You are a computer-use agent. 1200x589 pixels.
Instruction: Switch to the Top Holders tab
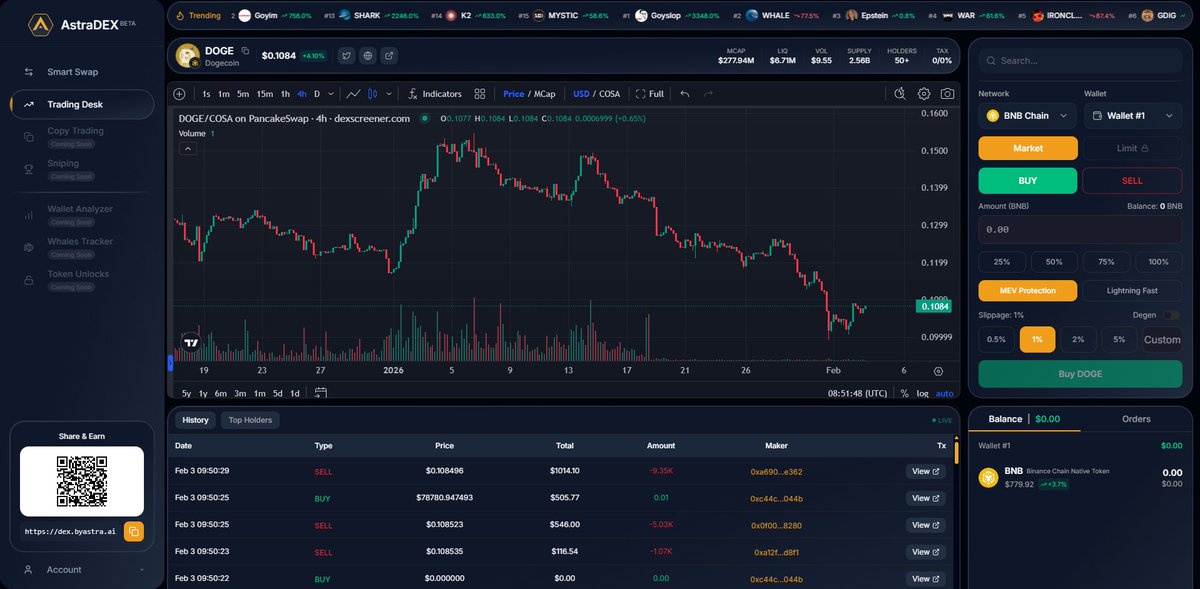pyautogui.click(x=250, y=420)
